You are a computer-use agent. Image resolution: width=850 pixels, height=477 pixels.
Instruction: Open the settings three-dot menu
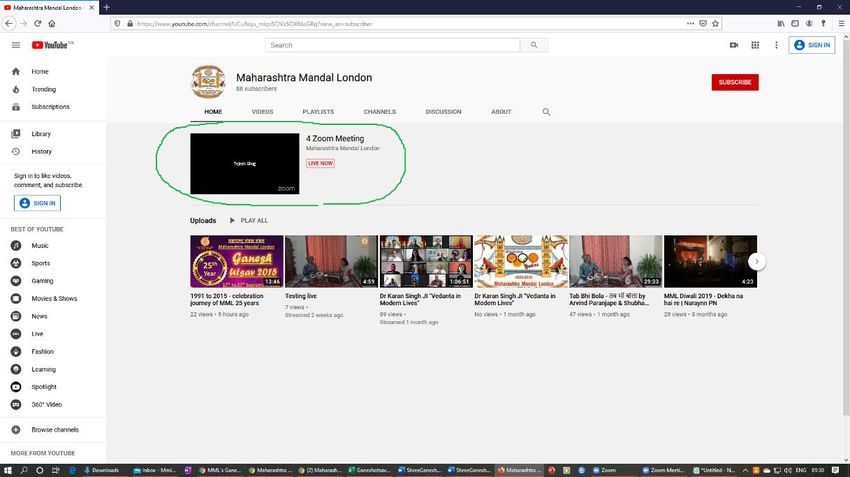(776, 45)
